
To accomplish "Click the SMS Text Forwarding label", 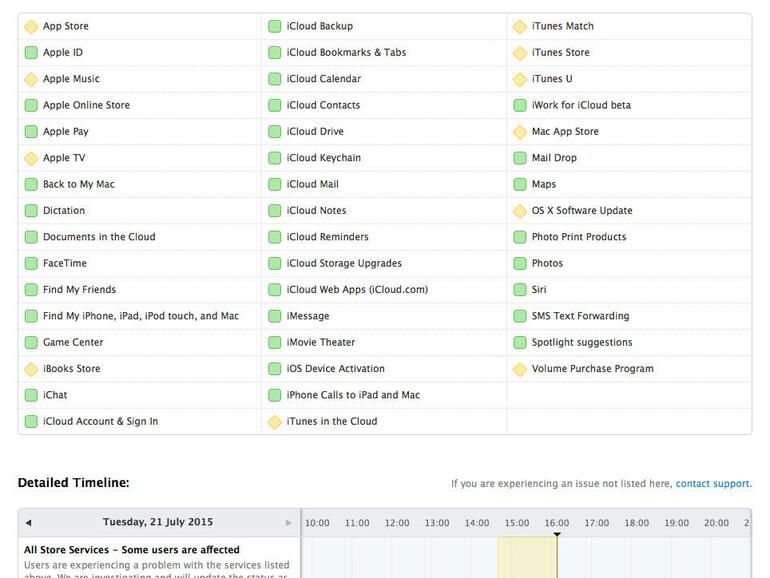I will pos(580,316).
